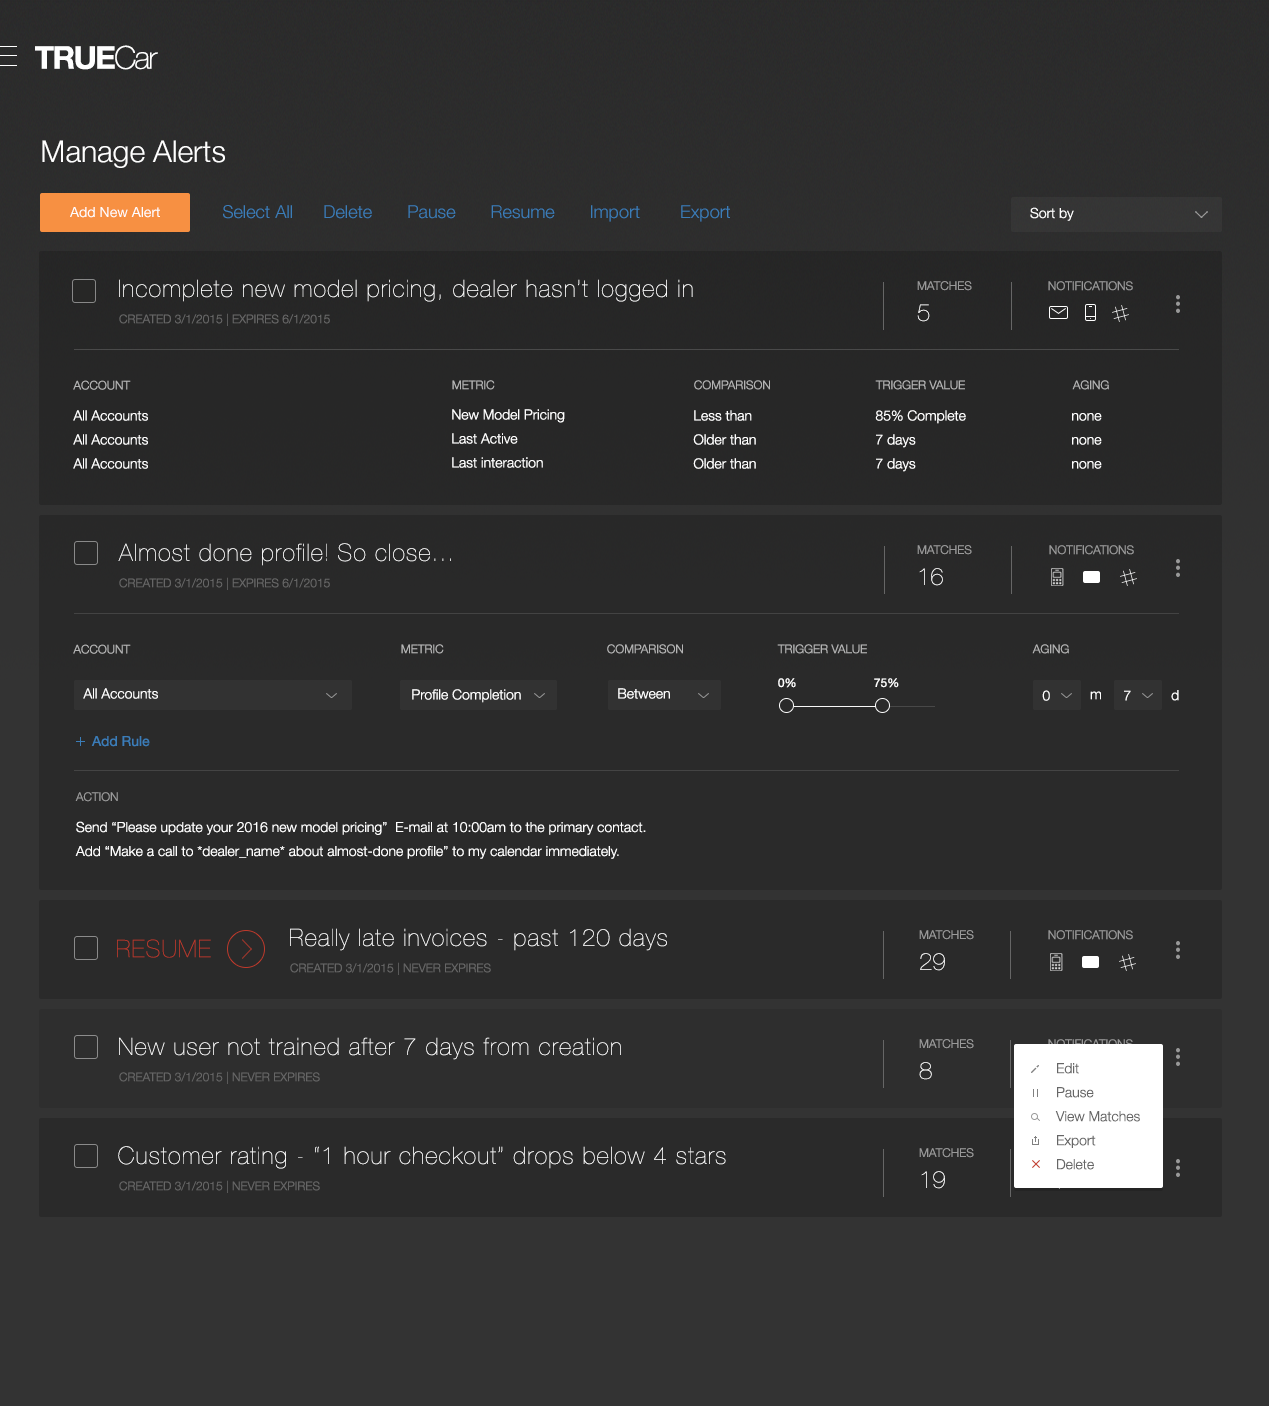The height and width of the screenshot is (1406, 1269).
Task: Open the Sort by dropdown
Action: coord(1115,213)
